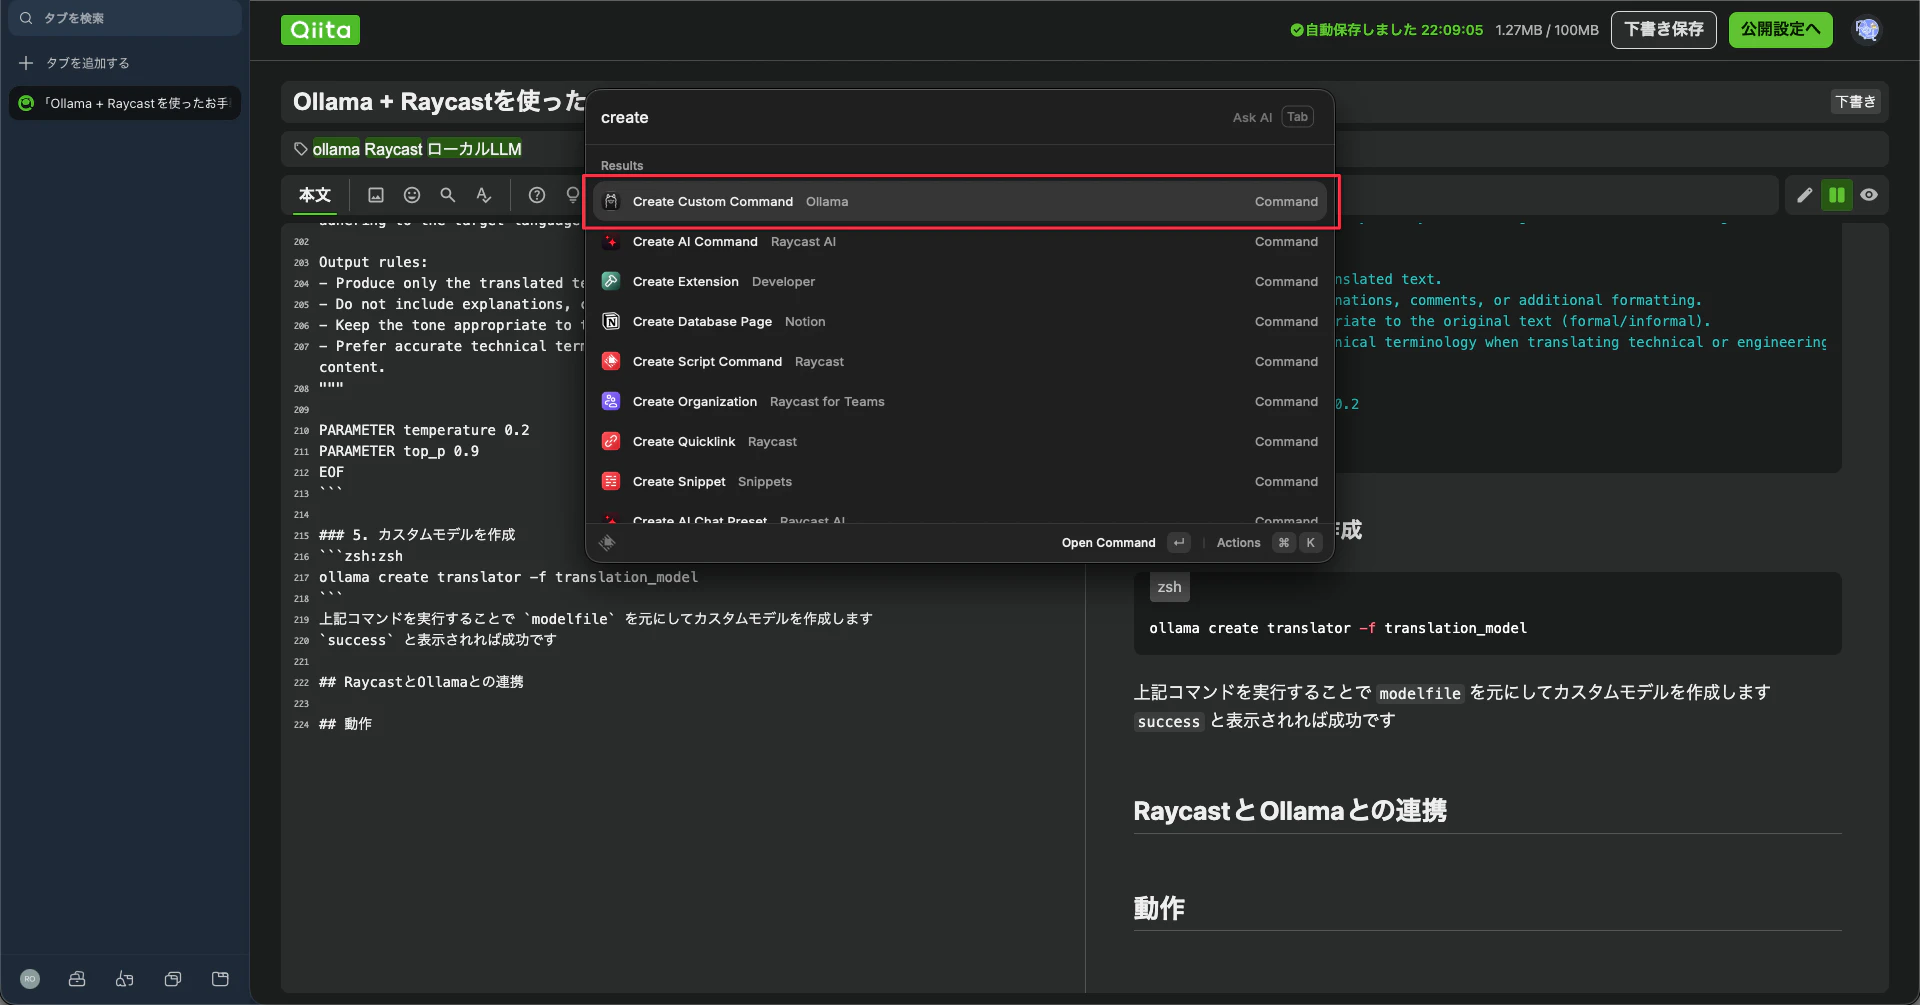Click editor line PARAMETER temperature 0.2

(x=424, y=430)
